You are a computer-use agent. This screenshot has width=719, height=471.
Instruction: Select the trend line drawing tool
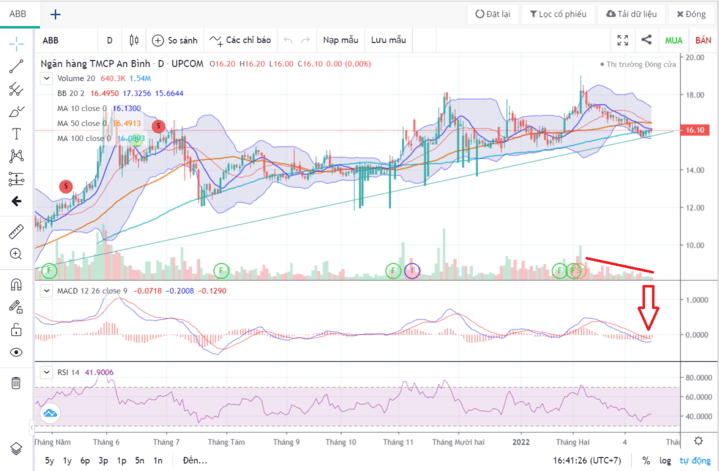16,66
